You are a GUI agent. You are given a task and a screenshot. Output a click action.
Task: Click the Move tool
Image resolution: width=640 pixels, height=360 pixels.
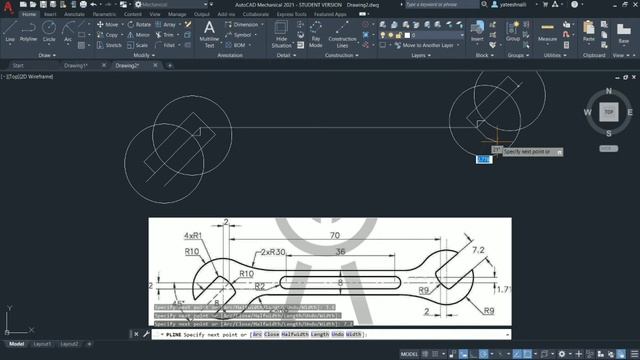[x=107, y=24]
